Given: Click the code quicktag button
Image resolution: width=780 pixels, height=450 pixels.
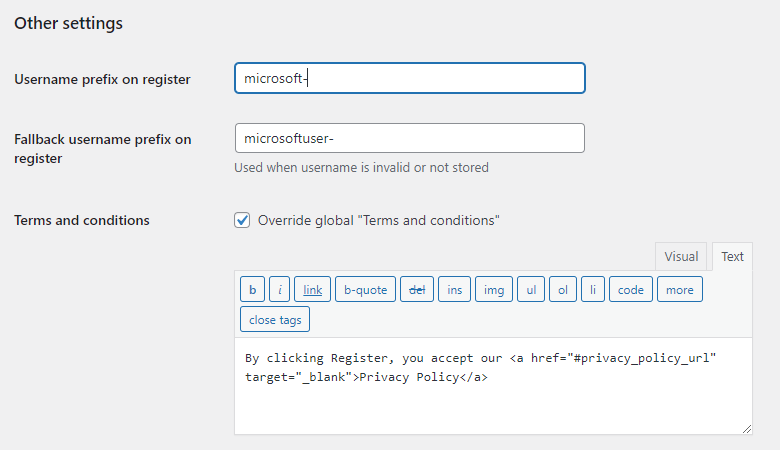Looking at the screenshot, I should [x=631, y=290].
